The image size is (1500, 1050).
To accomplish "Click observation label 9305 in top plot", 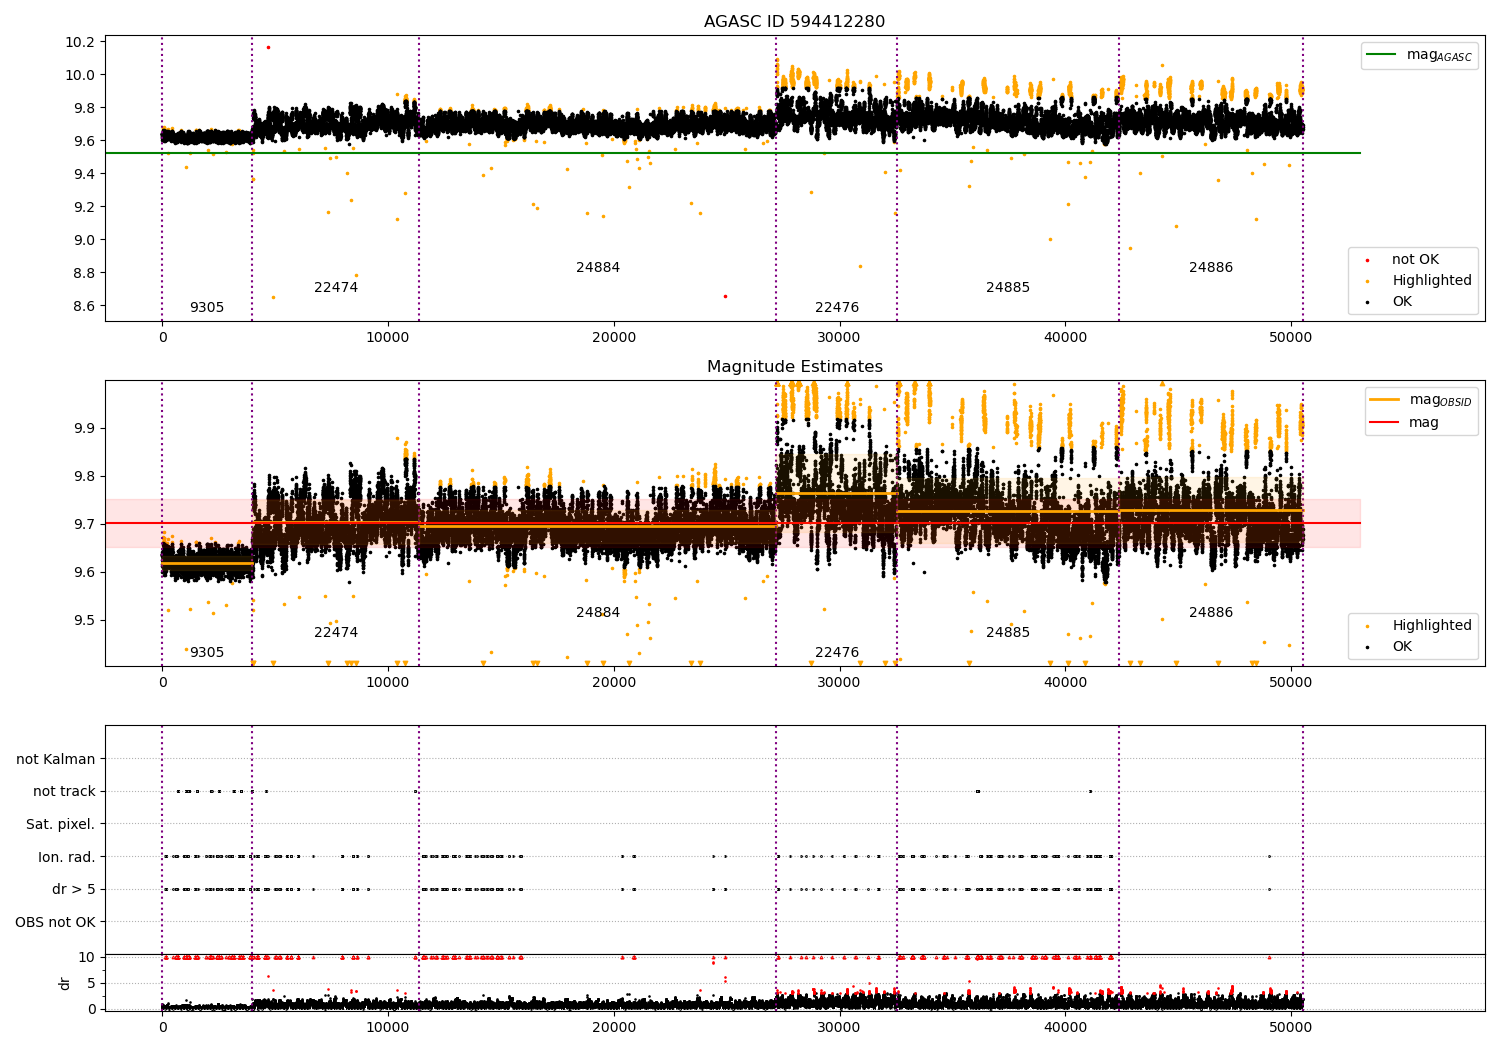I will point(207,308).
